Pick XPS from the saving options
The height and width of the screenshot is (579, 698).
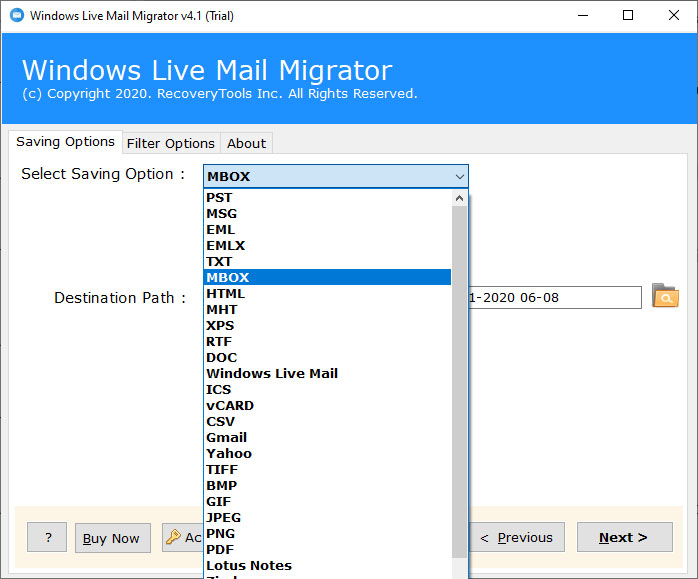[x=327, y=326]
